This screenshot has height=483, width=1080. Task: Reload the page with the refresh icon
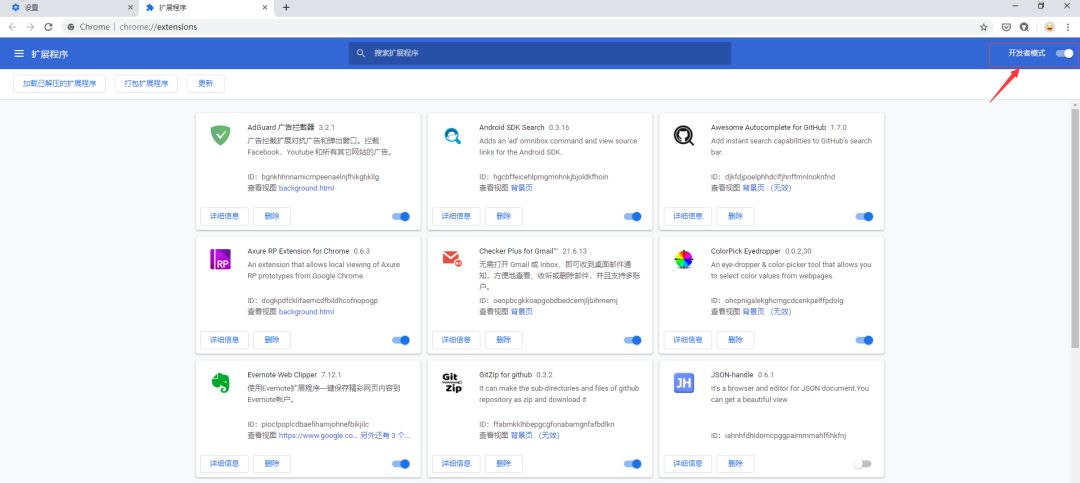click(x=48, y=27)
